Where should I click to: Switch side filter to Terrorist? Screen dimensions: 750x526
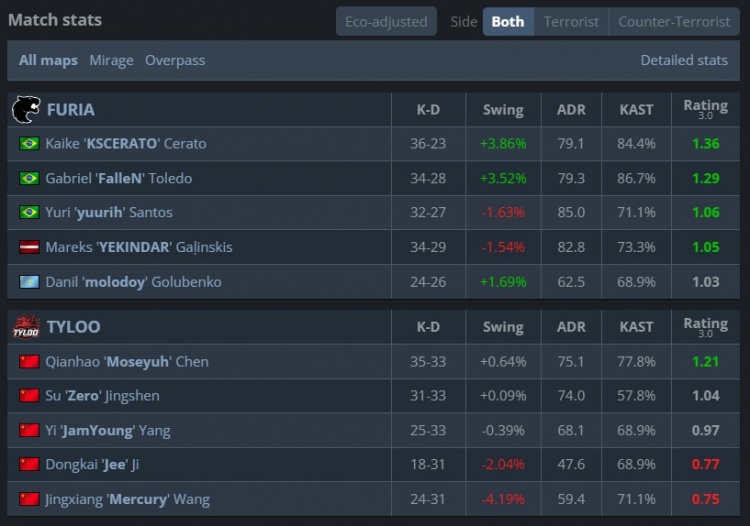[x=571, y=21]
